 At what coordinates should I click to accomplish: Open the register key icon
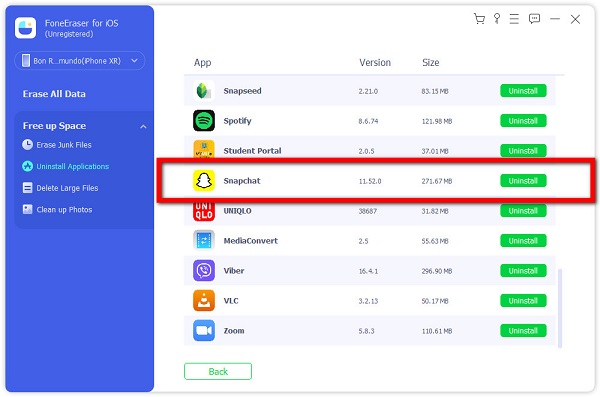(x=497, y=19)
